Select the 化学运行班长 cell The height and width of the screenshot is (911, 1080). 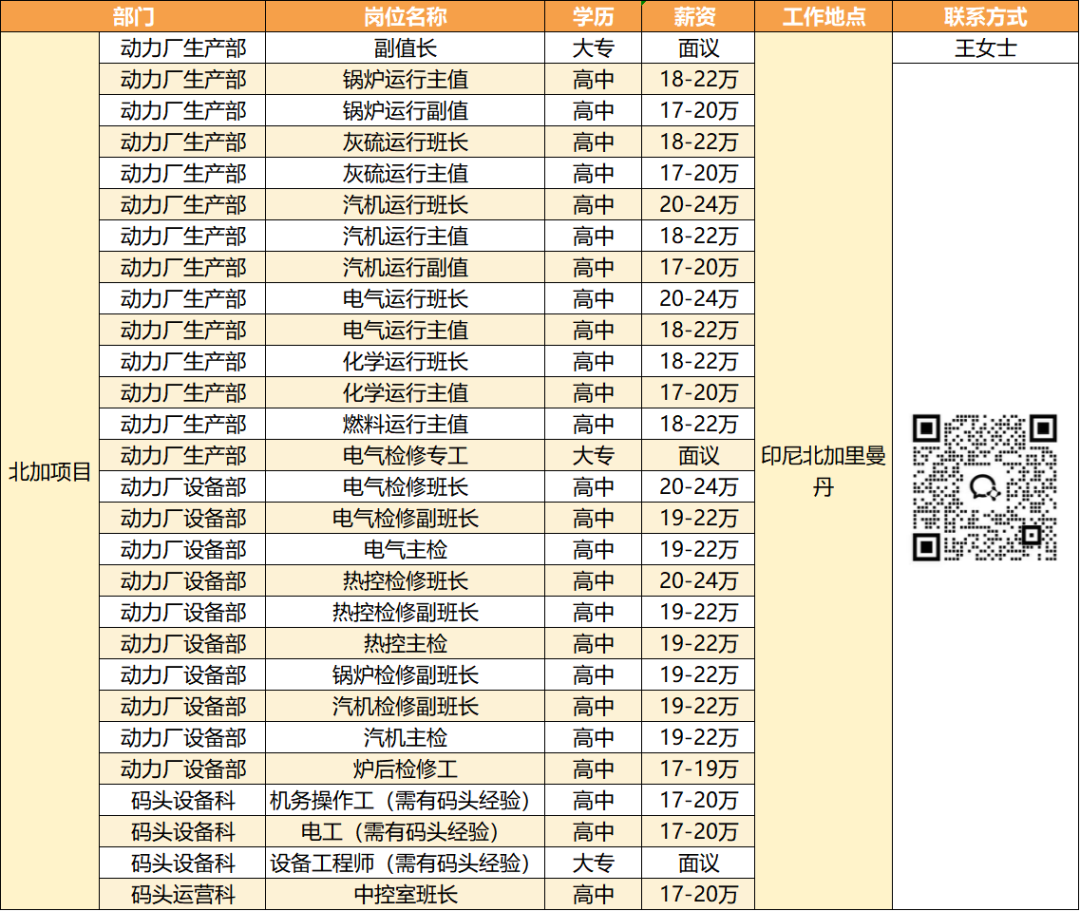(x=405, y=362)
